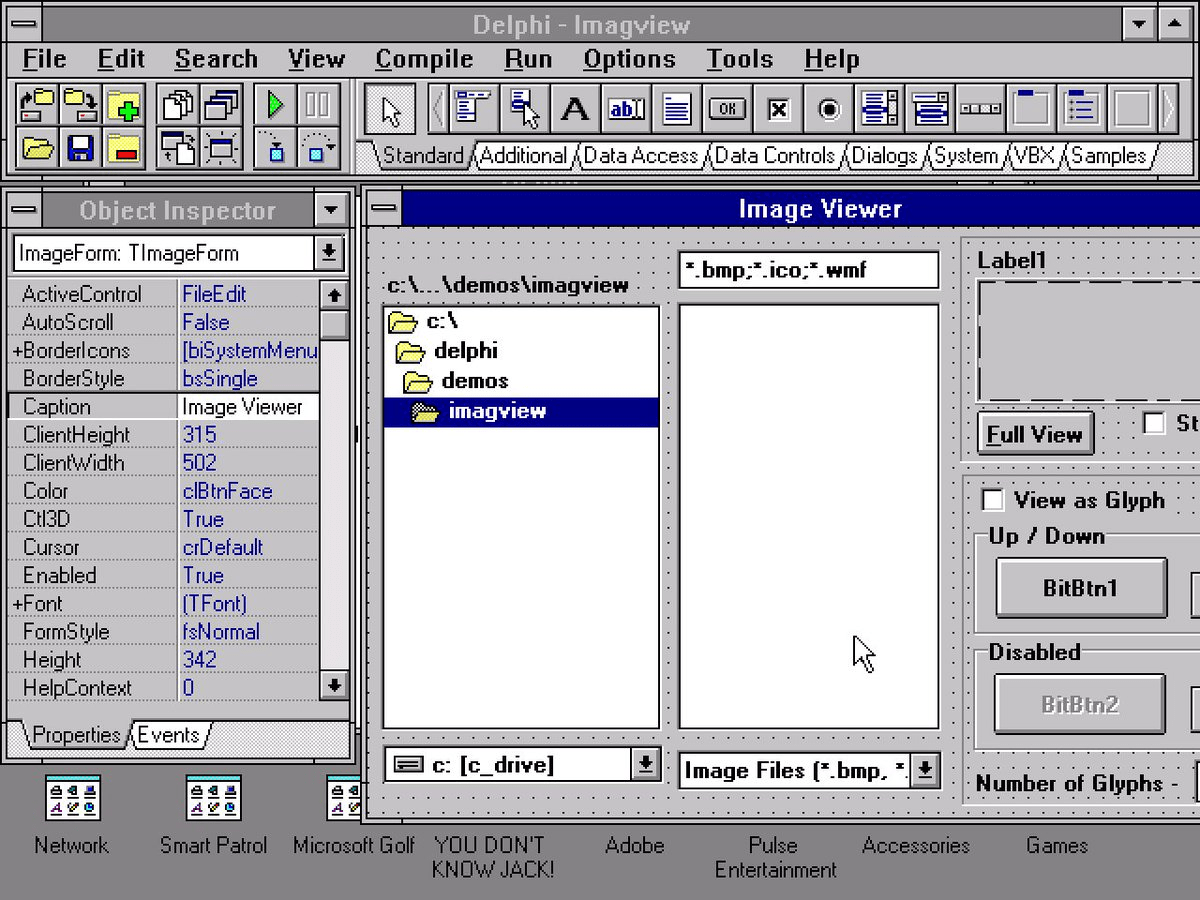The width and height of the screenshot is (1200, 900).
Task: Open the Image Files filter dropdown
Action: (x=925, y=770)
